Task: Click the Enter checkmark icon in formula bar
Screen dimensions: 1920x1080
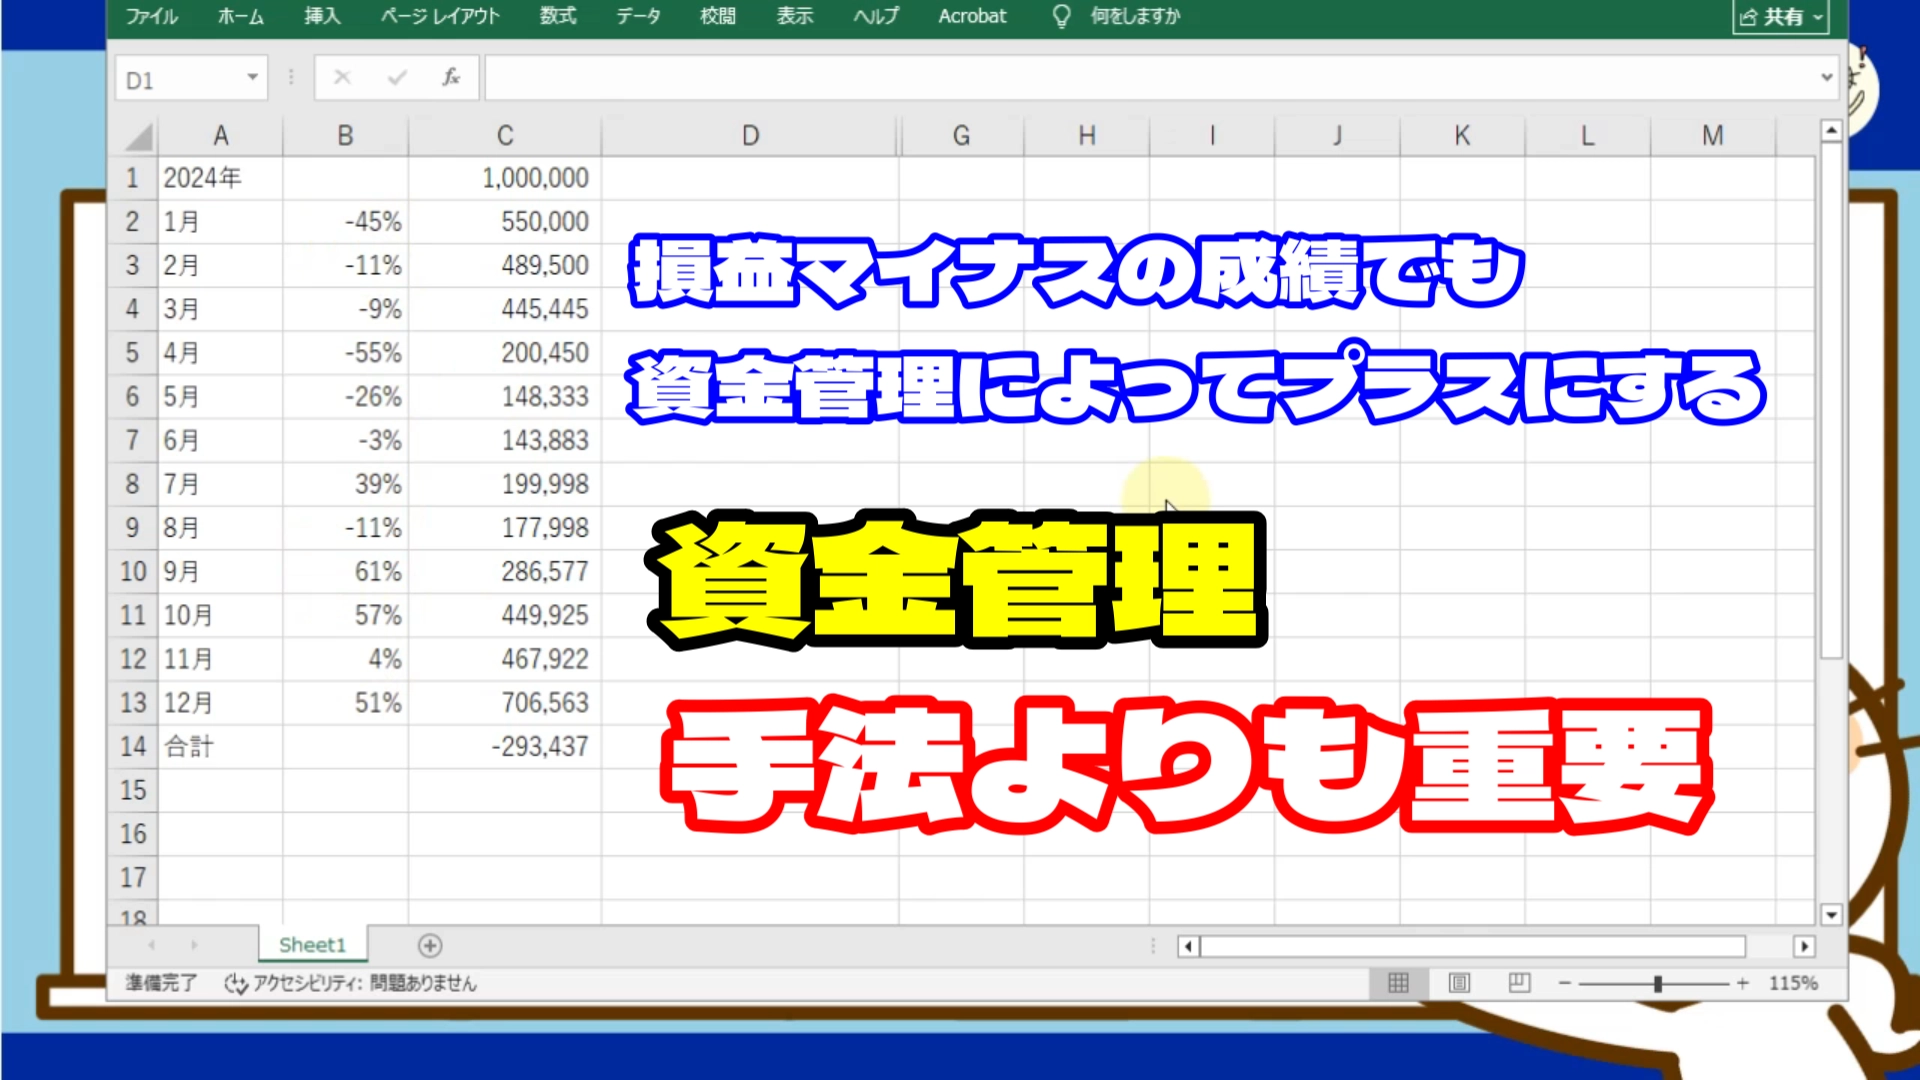Action: [x=397, y=77]
